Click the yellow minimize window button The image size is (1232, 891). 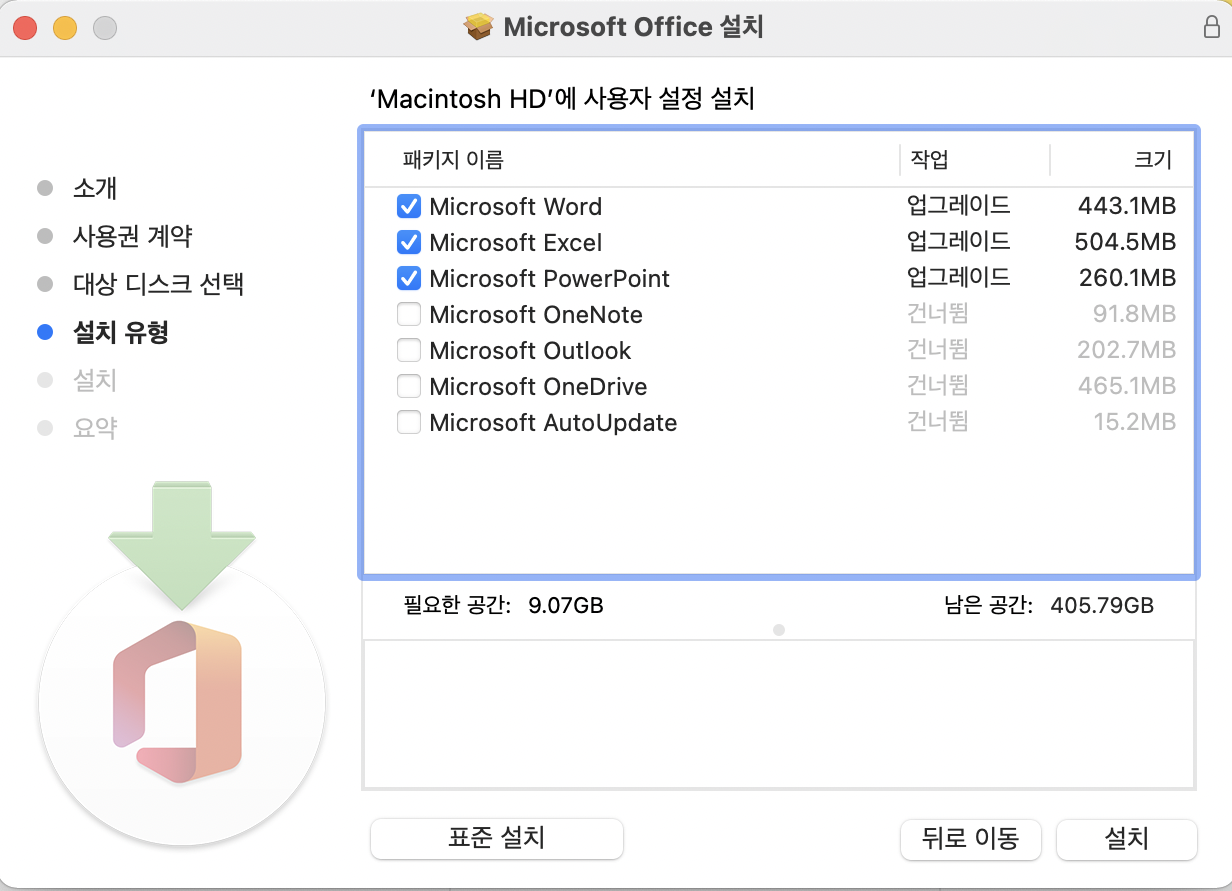tap(65, 28)
